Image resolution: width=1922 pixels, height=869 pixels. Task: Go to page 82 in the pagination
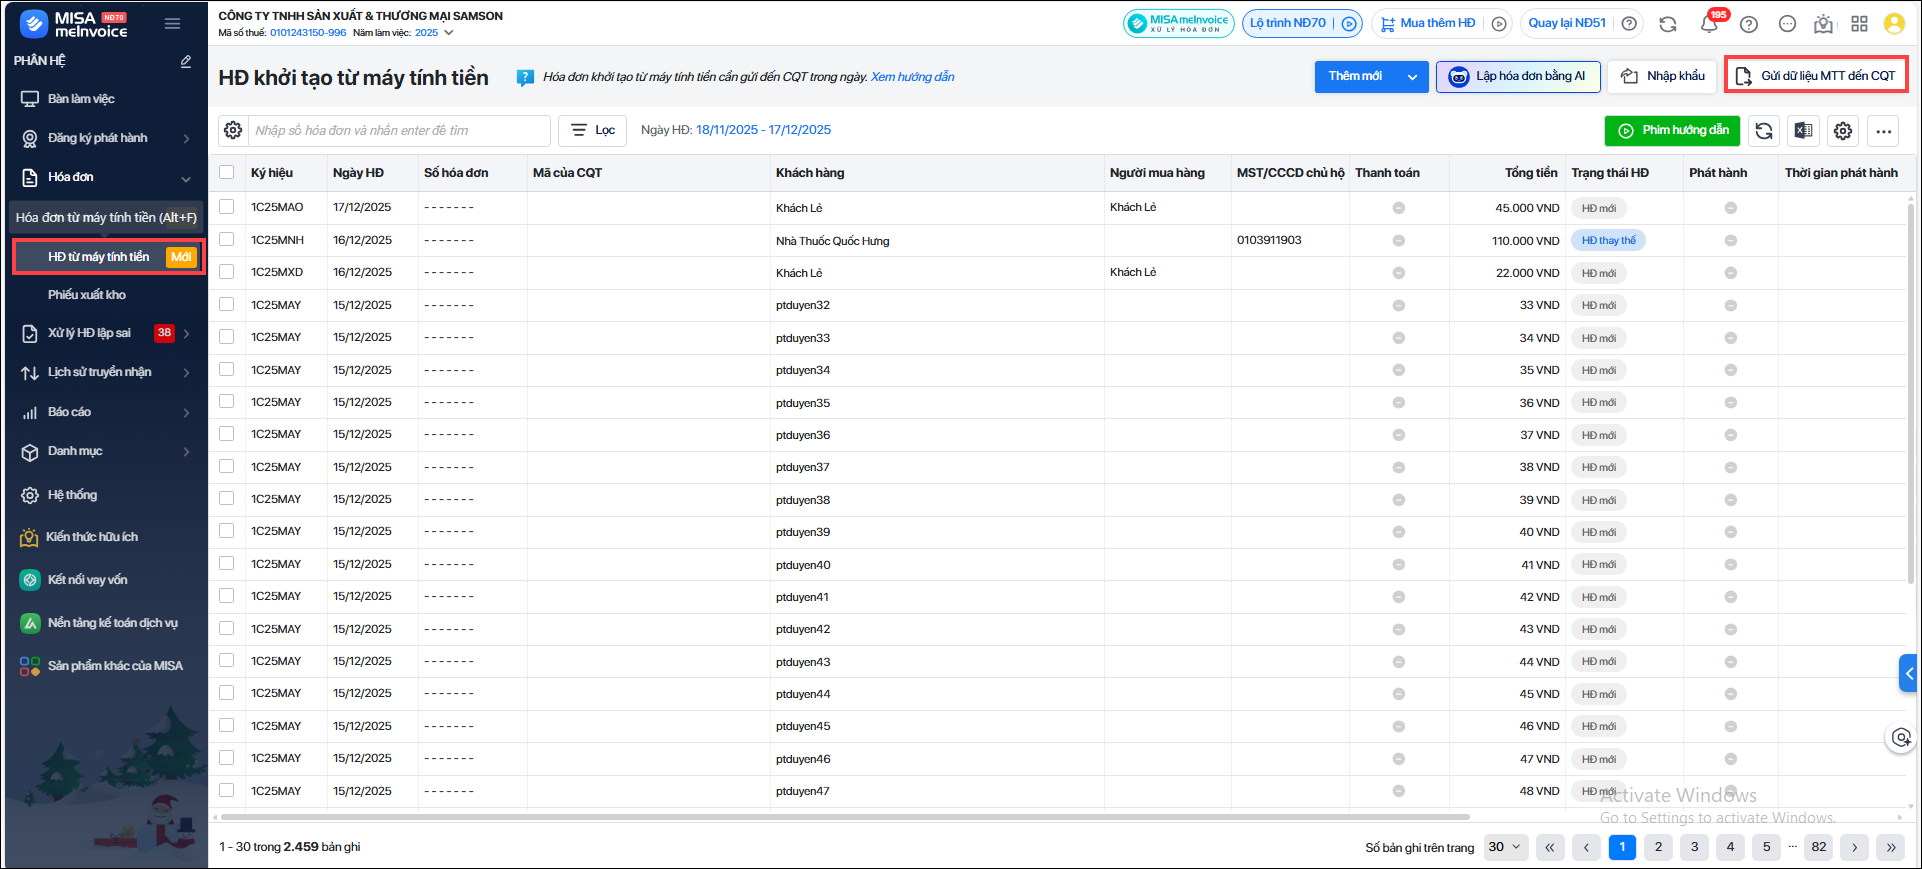click(x=1819, y=847)
